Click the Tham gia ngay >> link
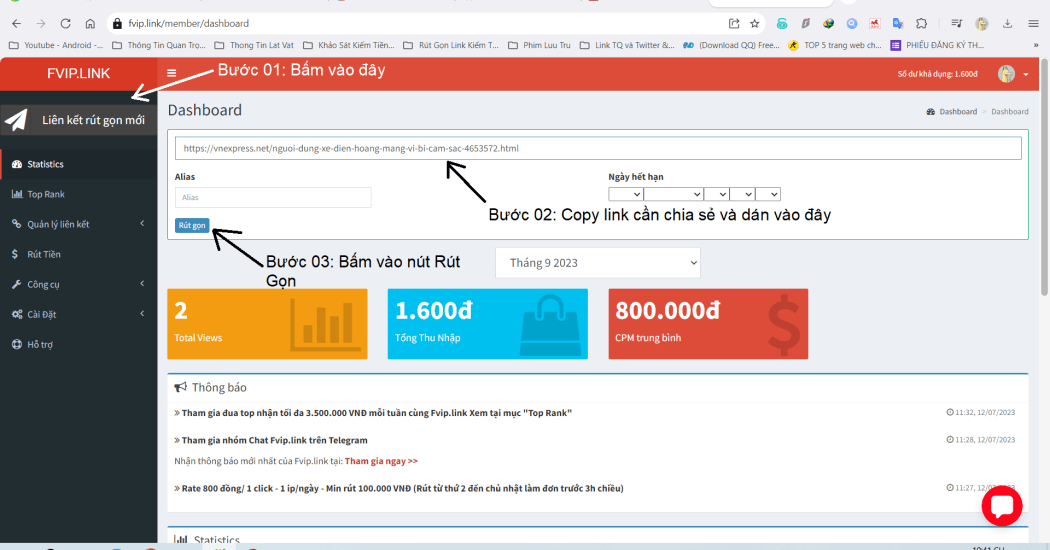Screen dimensions: 1050x550 click(381, 461)
